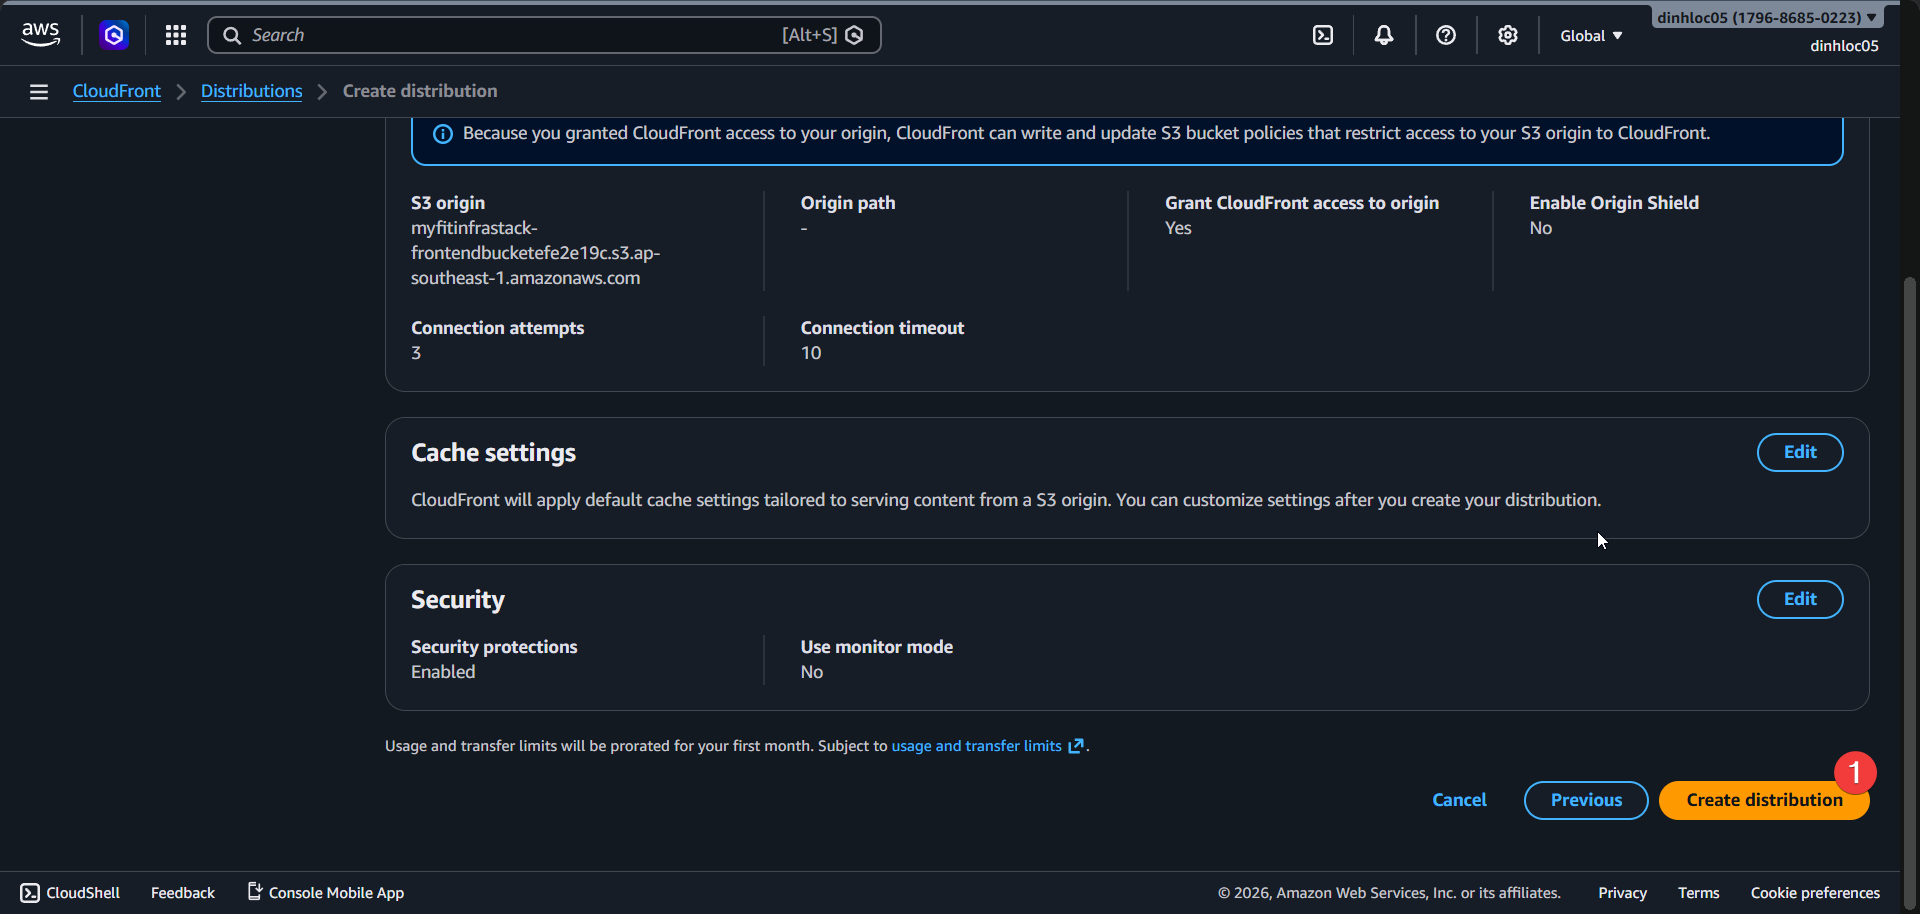Open CloudShell from the bottom status bar
1920x914 pixels.
[69, 892]
